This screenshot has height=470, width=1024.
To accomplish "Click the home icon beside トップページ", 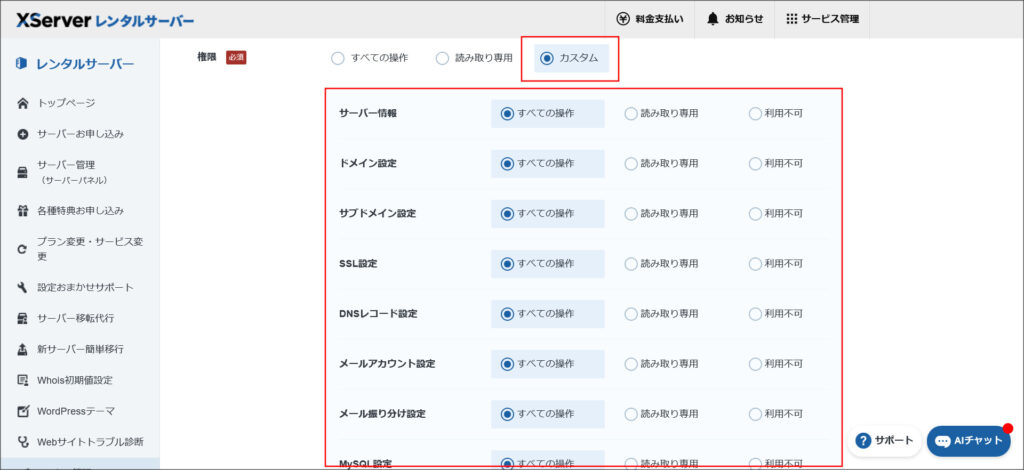I will pos(23,103).
